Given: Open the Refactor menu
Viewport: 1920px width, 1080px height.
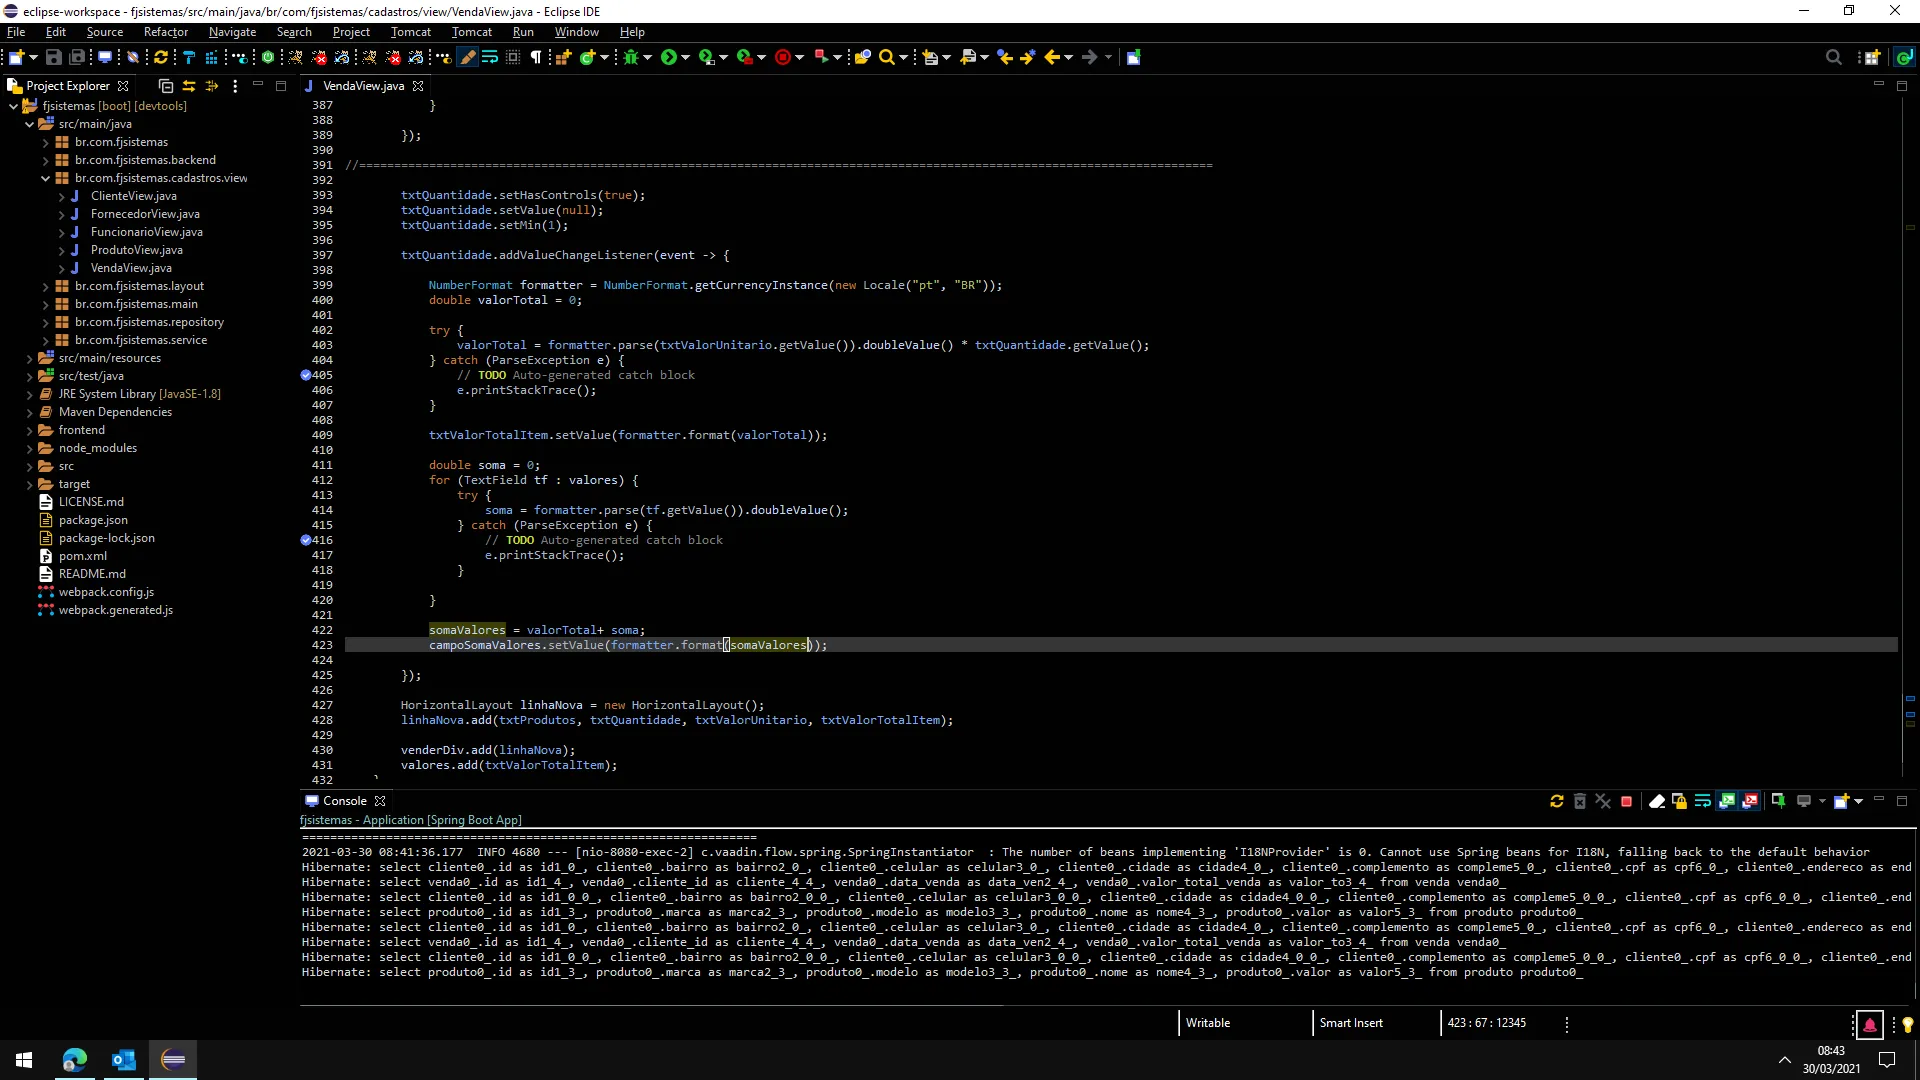Looking at the screenshot, I should coord(166,32).
